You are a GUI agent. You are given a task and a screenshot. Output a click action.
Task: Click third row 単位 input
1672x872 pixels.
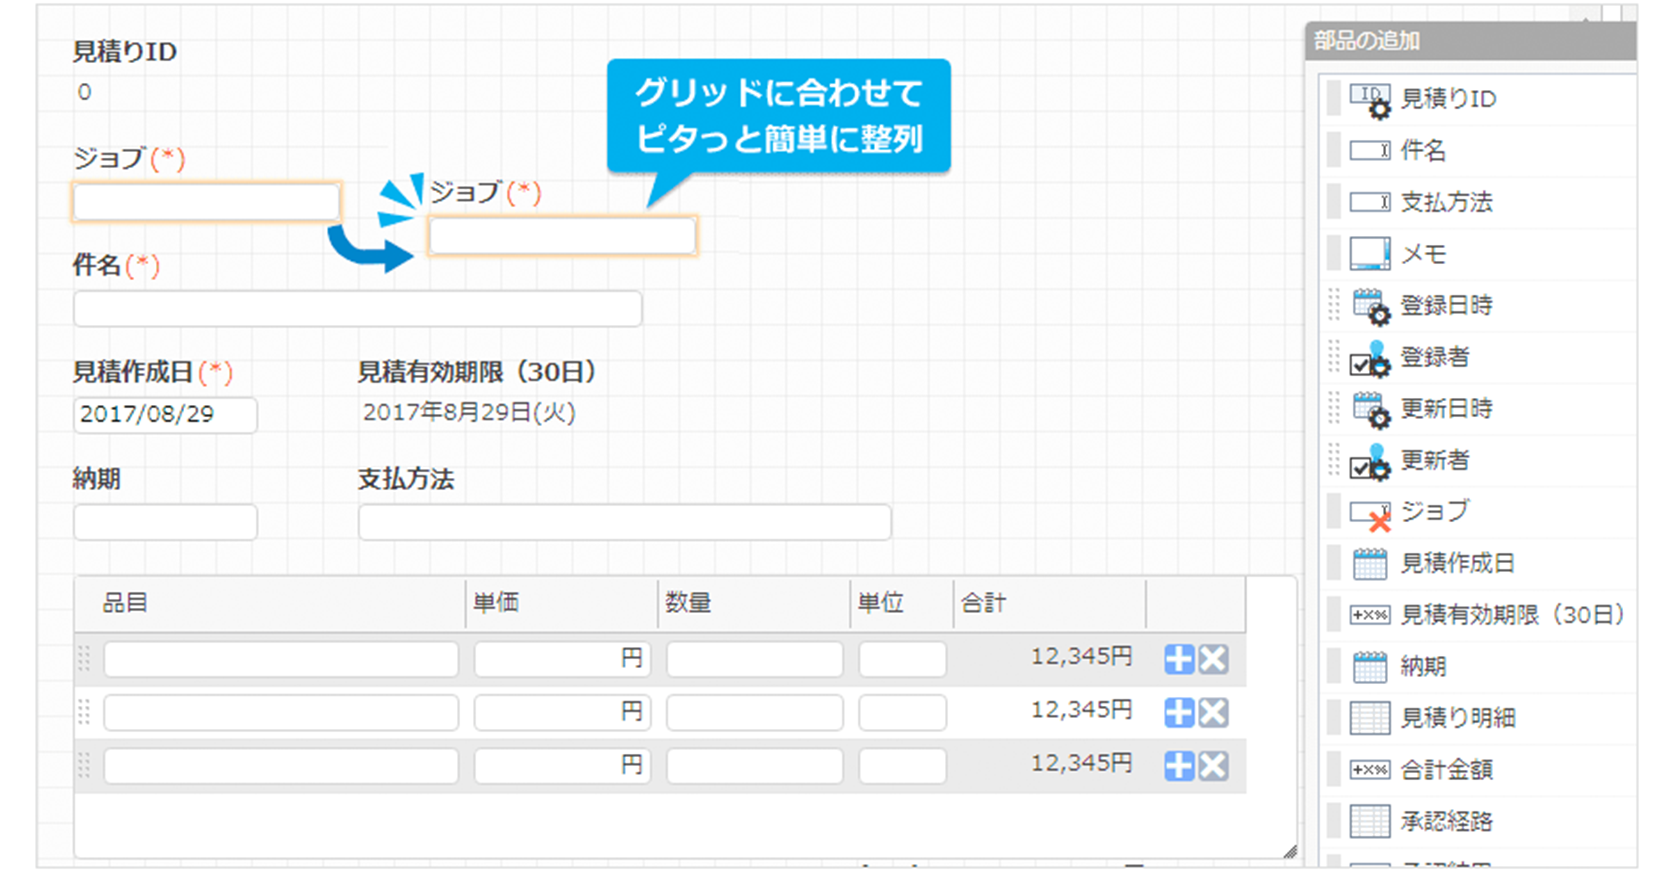coord(902,766)
